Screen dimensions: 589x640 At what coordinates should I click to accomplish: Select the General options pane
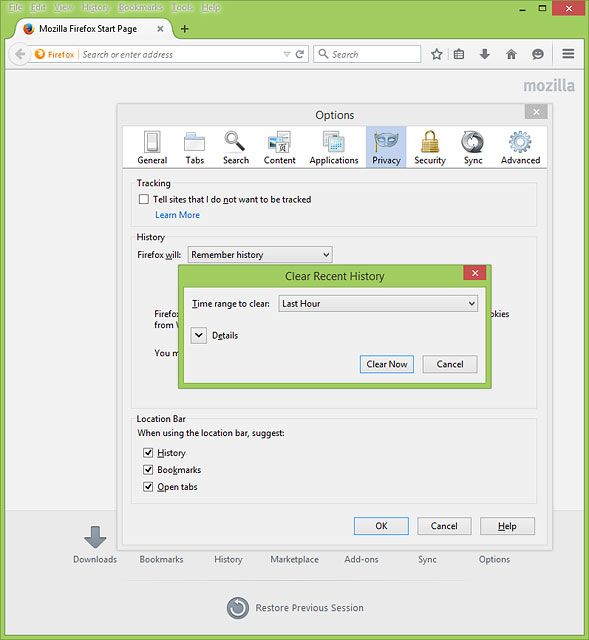point(152,147)
